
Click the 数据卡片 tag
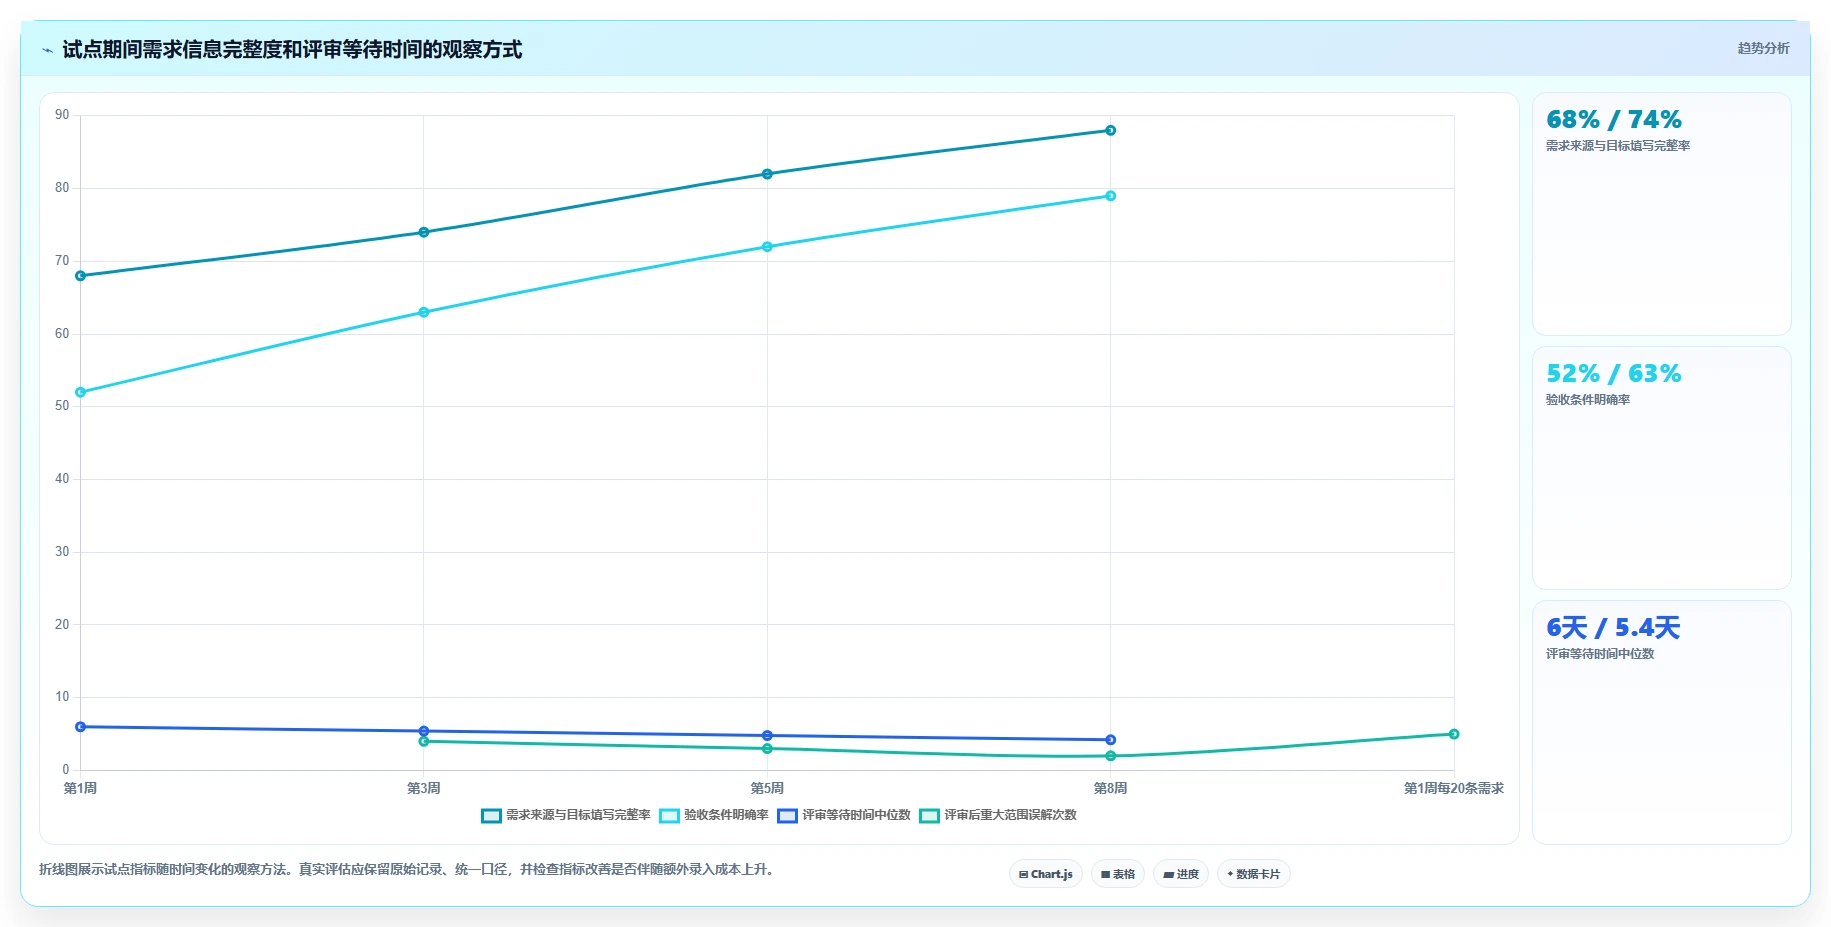1254,874
